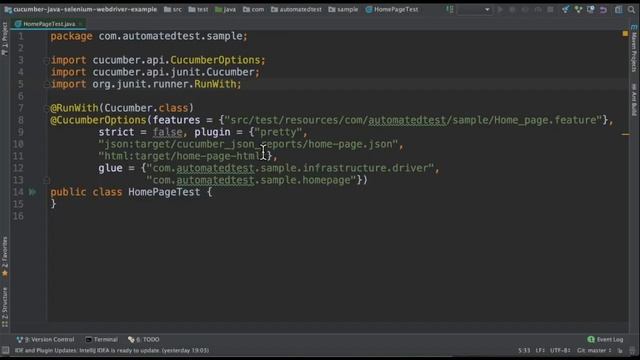Click the sample folder breadcrumb
Viewport: 640px width, 360px height.
343,9
